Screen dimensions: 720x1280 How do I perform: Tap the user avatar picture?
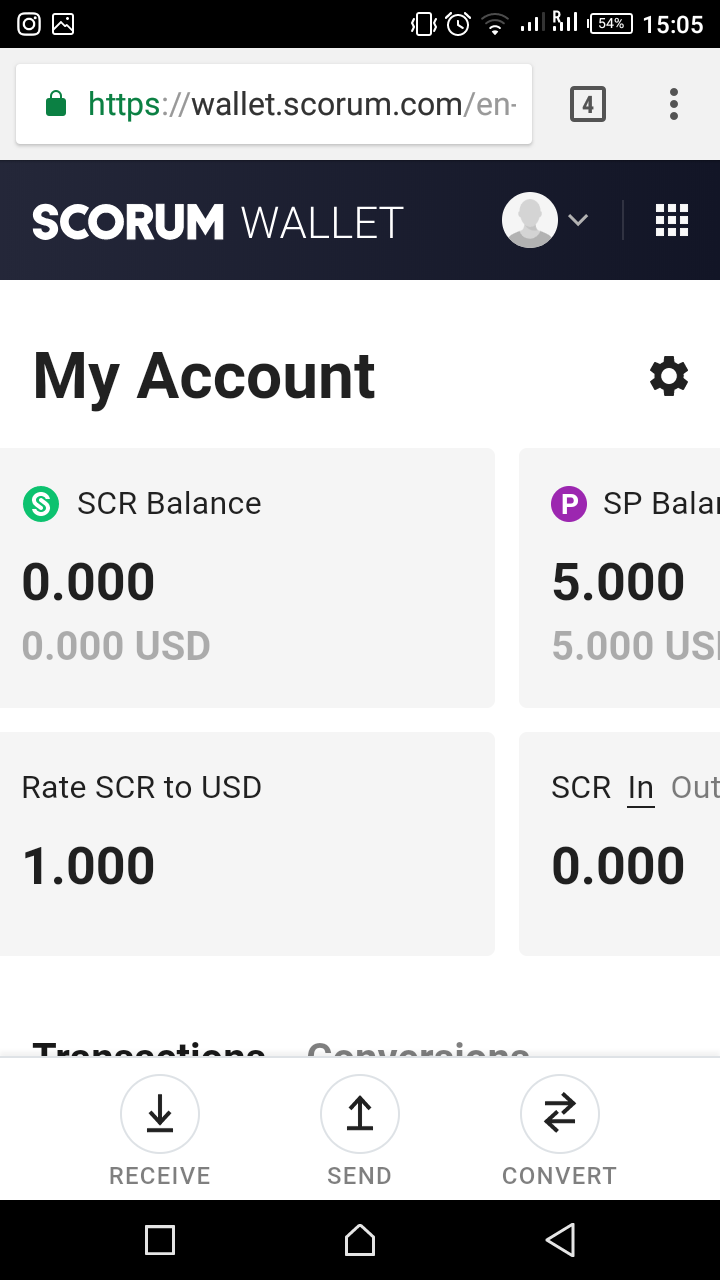click(529, 220)
